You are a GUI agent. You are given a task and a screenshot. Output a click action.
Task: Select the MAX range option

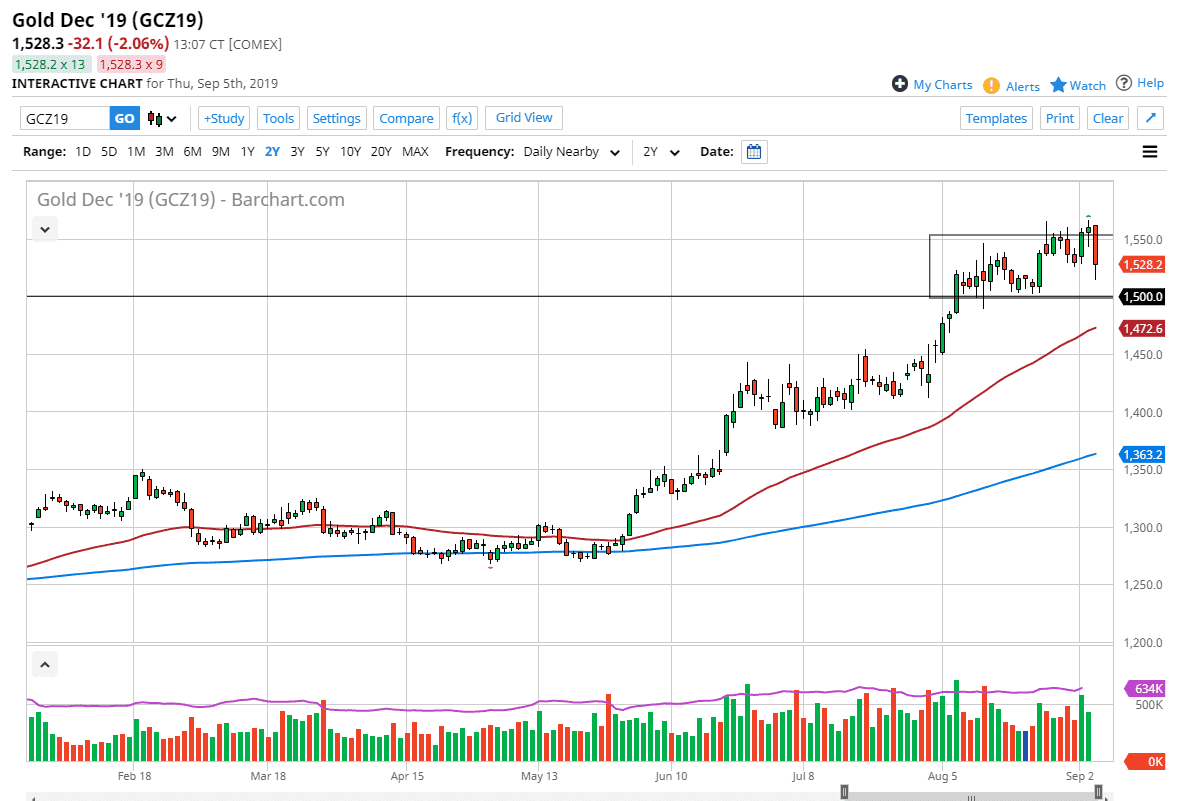(415, 152)
